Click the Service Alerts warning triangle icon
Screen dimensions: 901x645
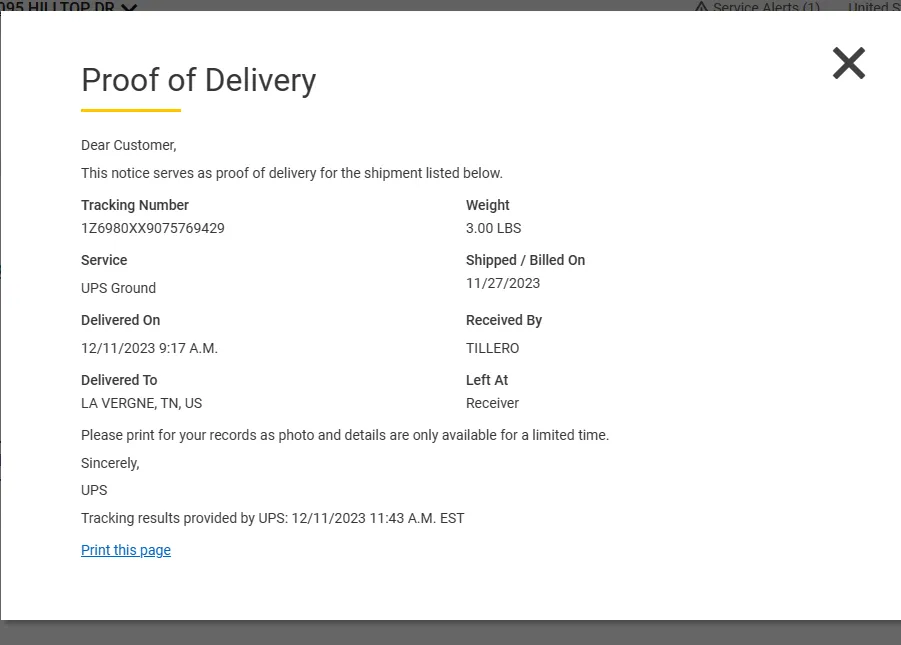tap(701, 6)
